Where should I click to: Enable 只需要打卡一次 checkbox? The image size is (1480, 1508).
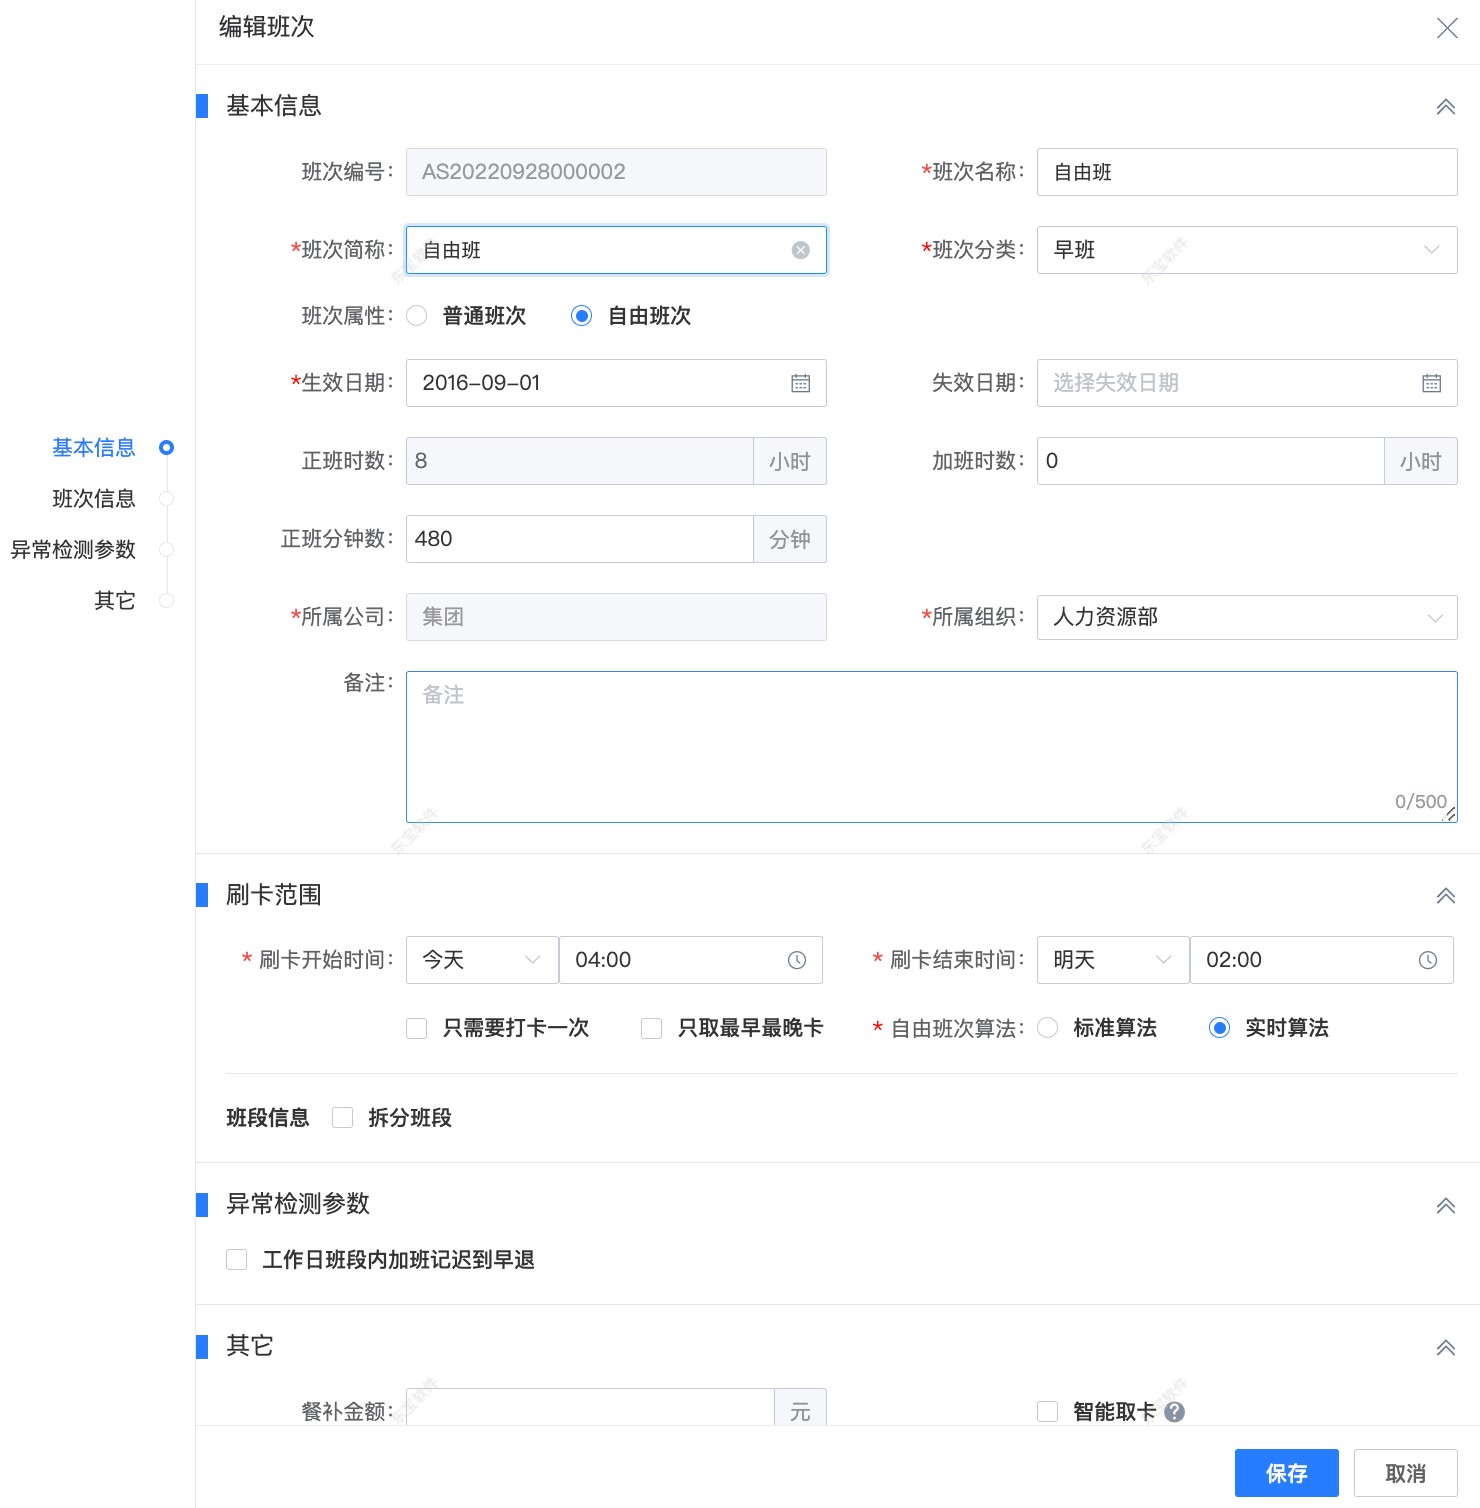[x=417, y=1028]
